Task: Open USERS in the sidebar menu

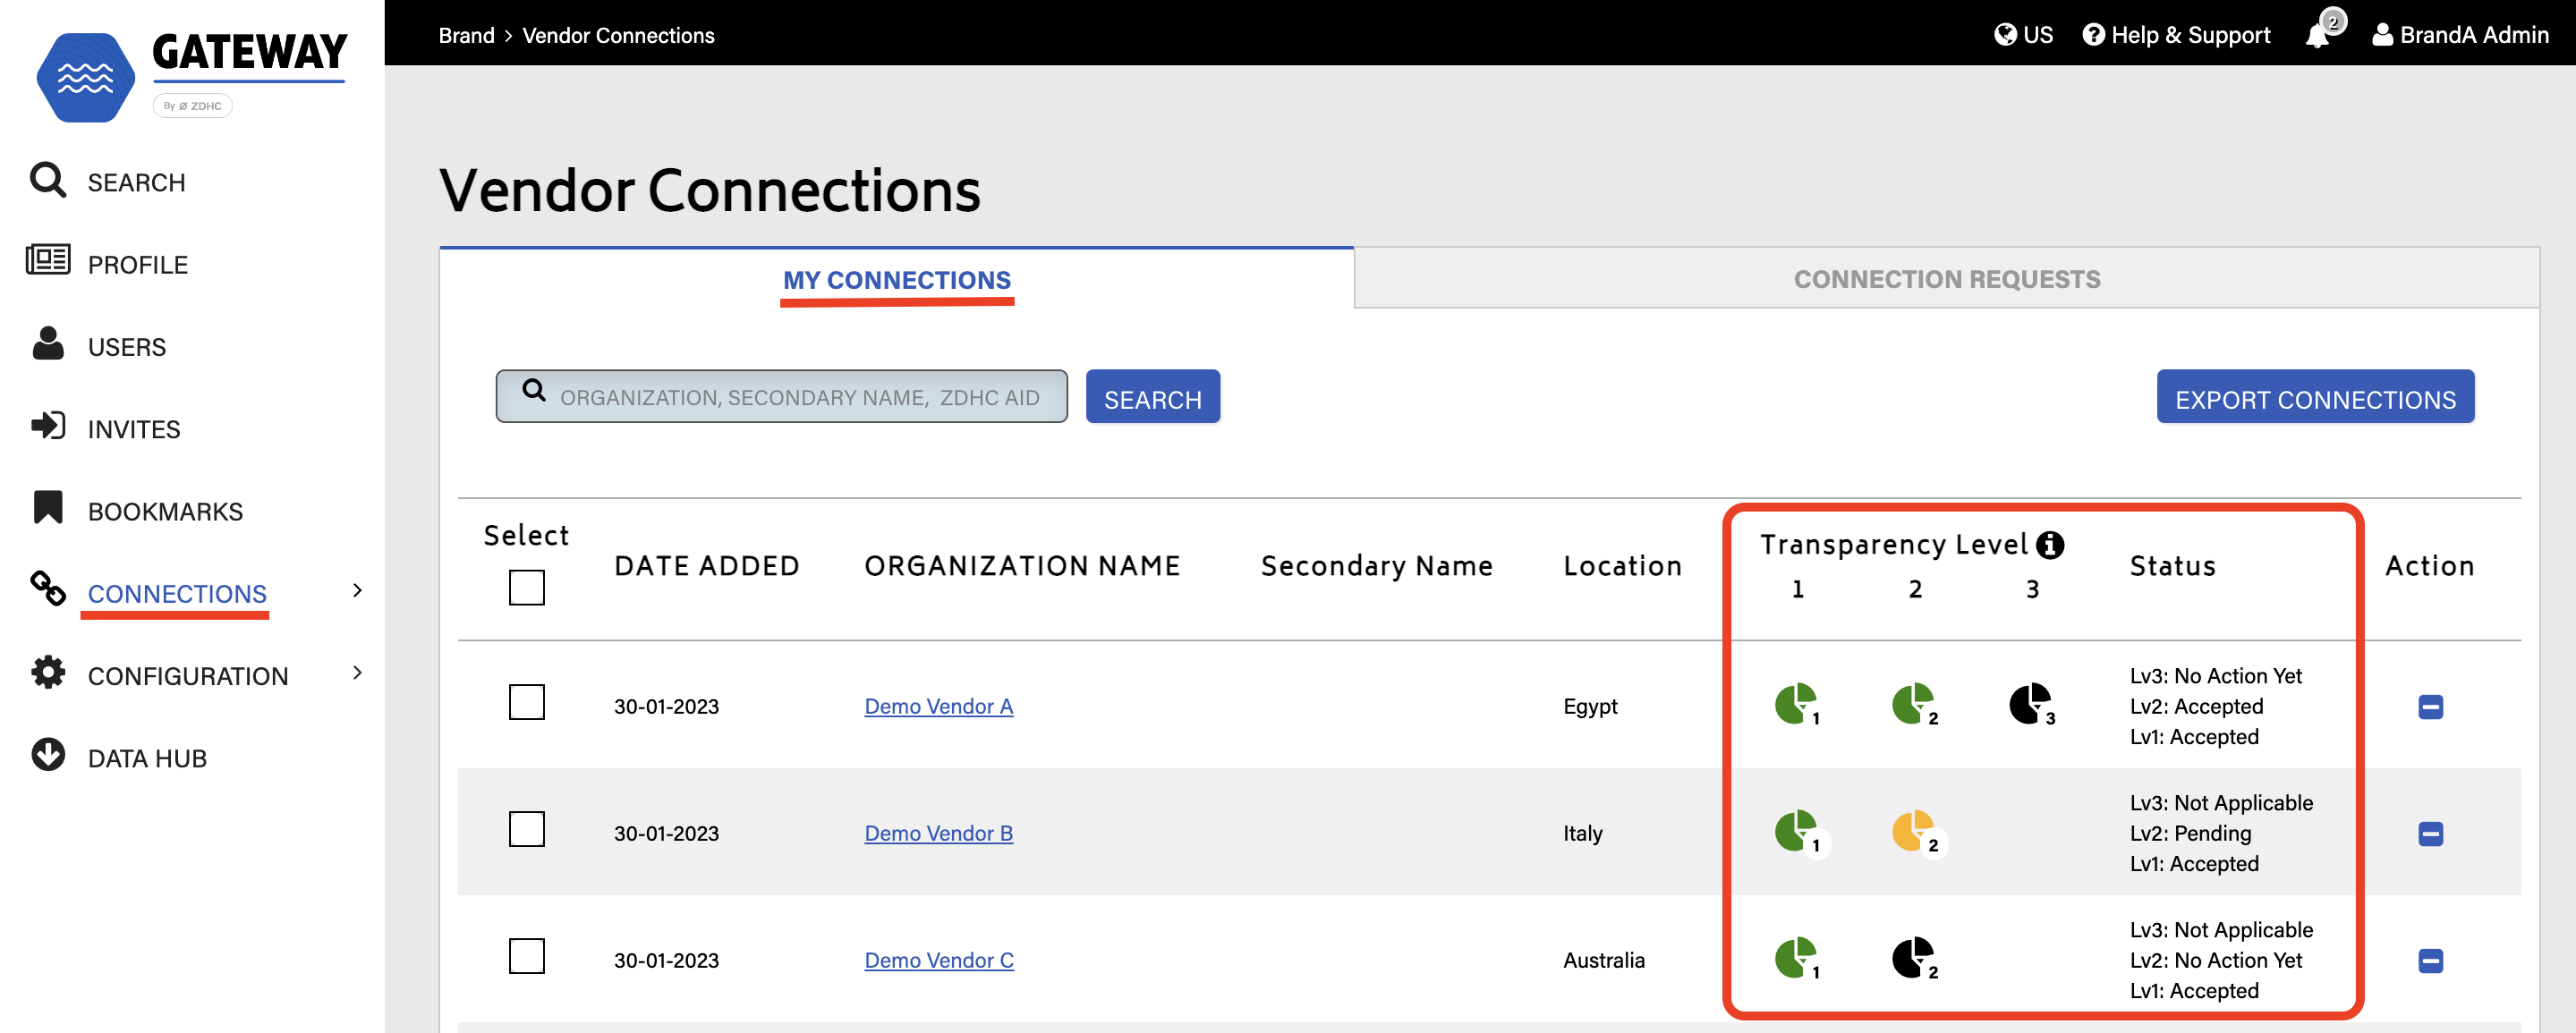Action: pyautogui.click(x=126, y=347)
